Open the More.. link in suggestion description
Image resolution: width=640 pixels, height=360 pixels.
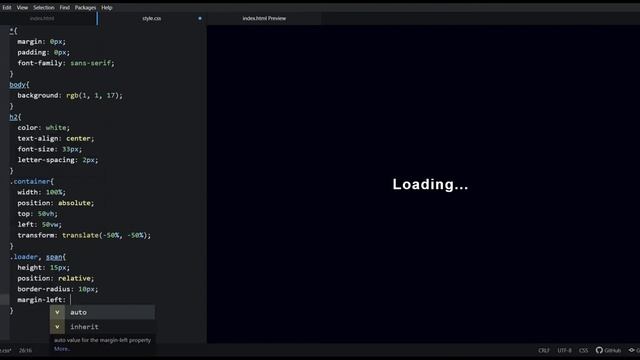pos(62,349)
